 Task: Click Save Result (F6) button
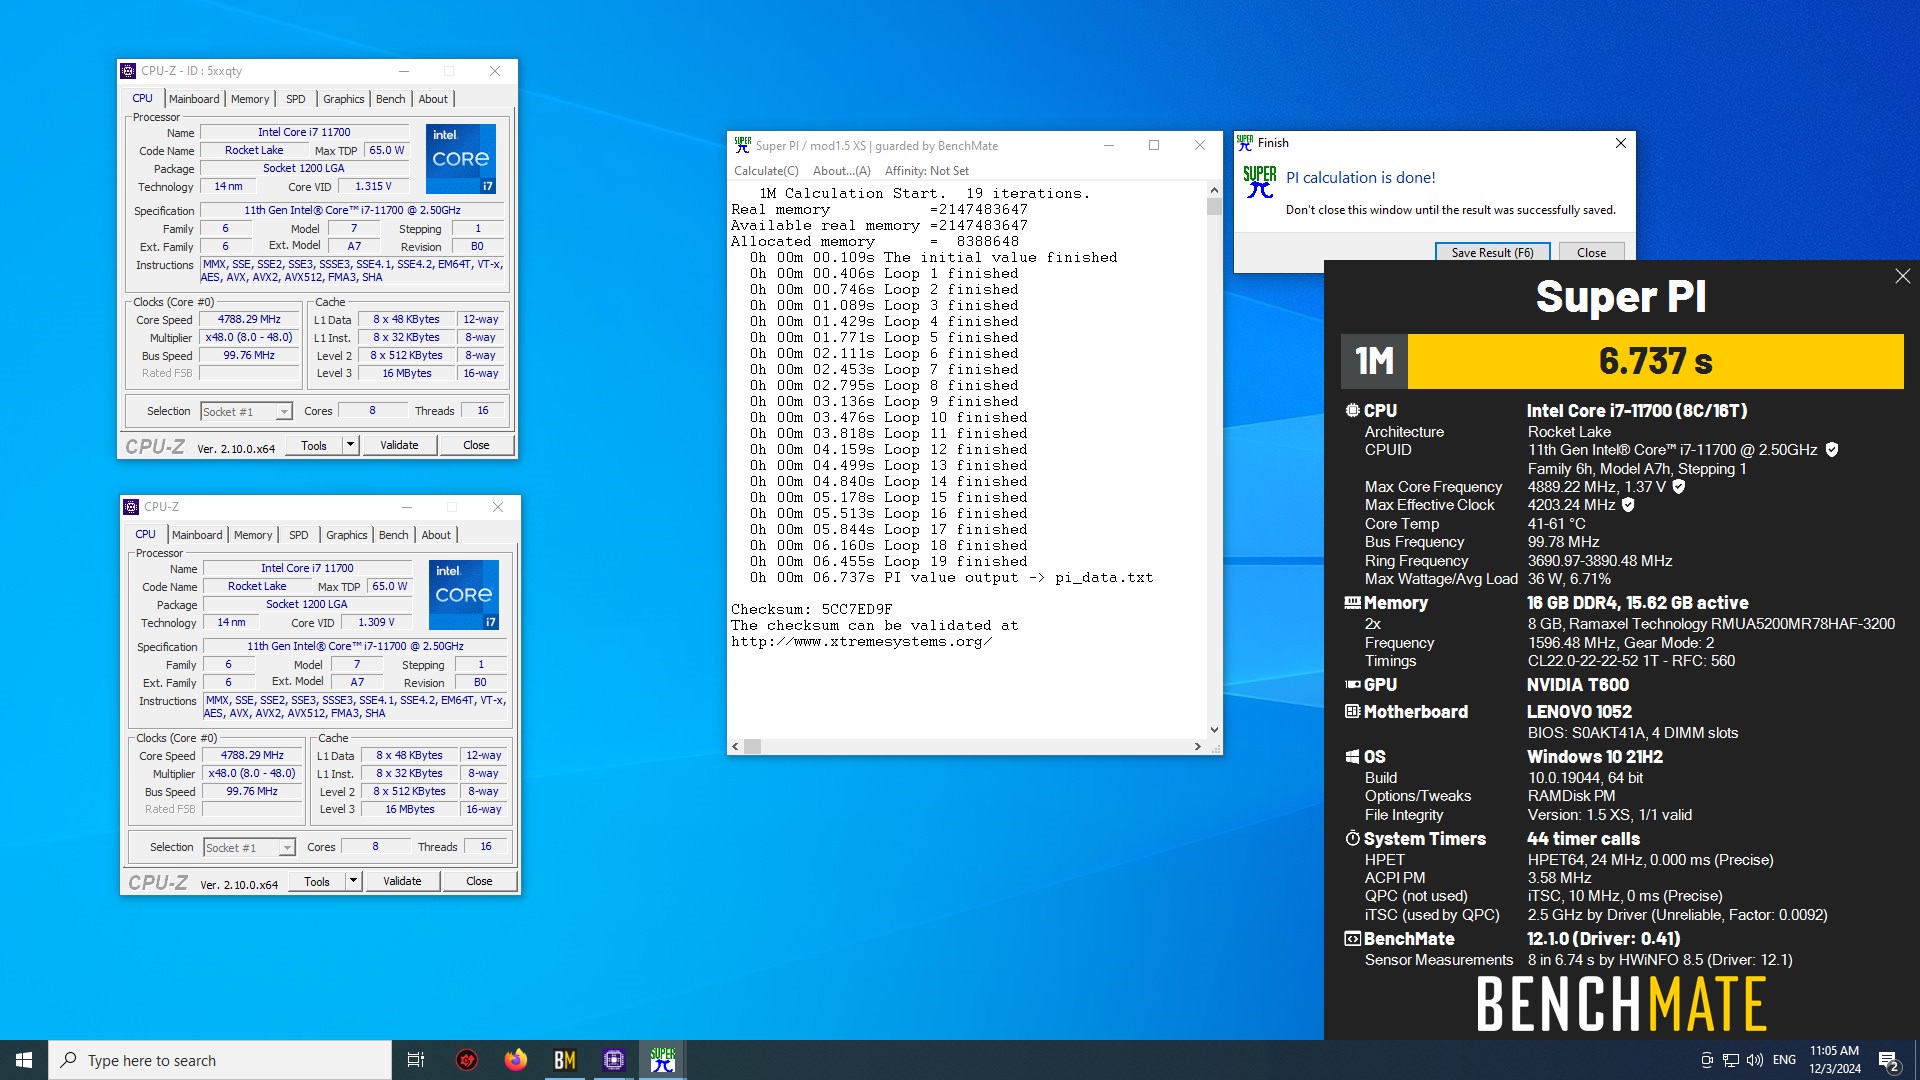coord(1492,252)
